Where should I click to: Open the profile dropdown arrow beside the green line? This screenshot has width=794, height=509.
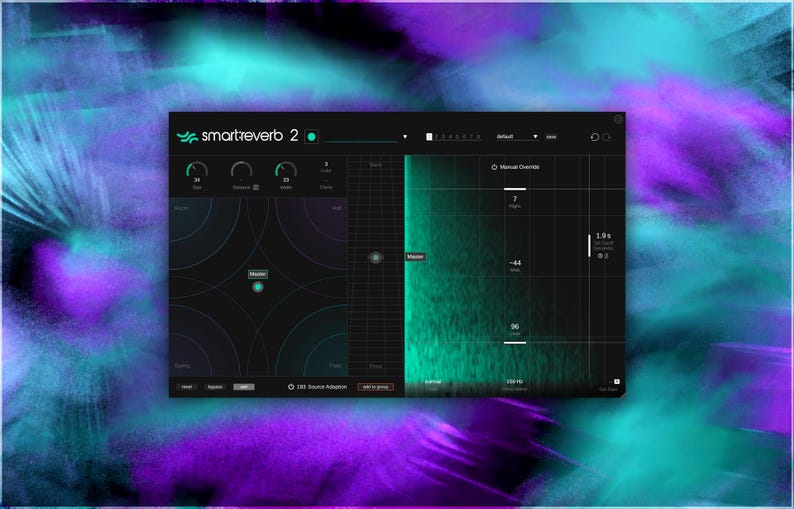pos(405,137)
